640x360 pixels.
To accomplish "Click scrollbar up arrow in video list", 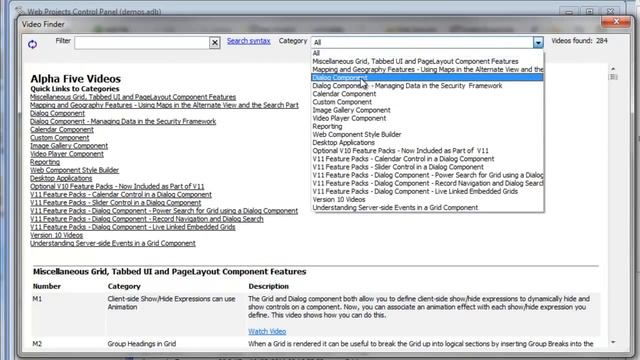I will pos(613,69).
